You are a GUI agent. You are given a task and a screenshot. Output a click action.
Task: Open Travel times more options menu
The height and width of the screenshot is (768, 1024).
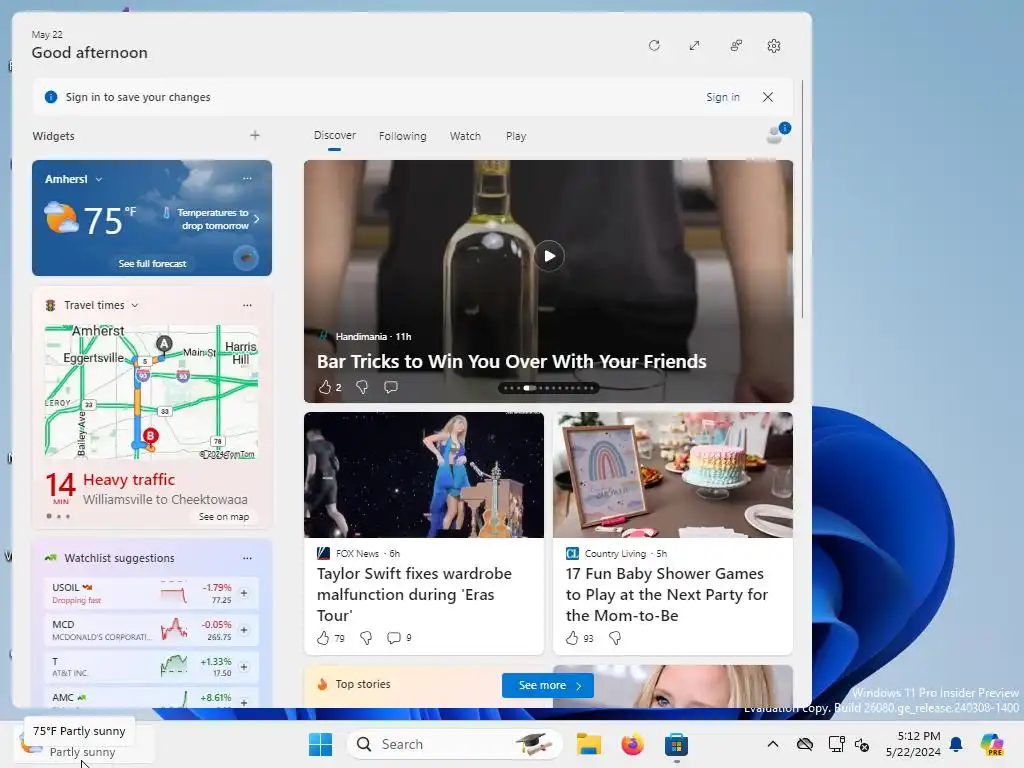(x=247, y=305)
